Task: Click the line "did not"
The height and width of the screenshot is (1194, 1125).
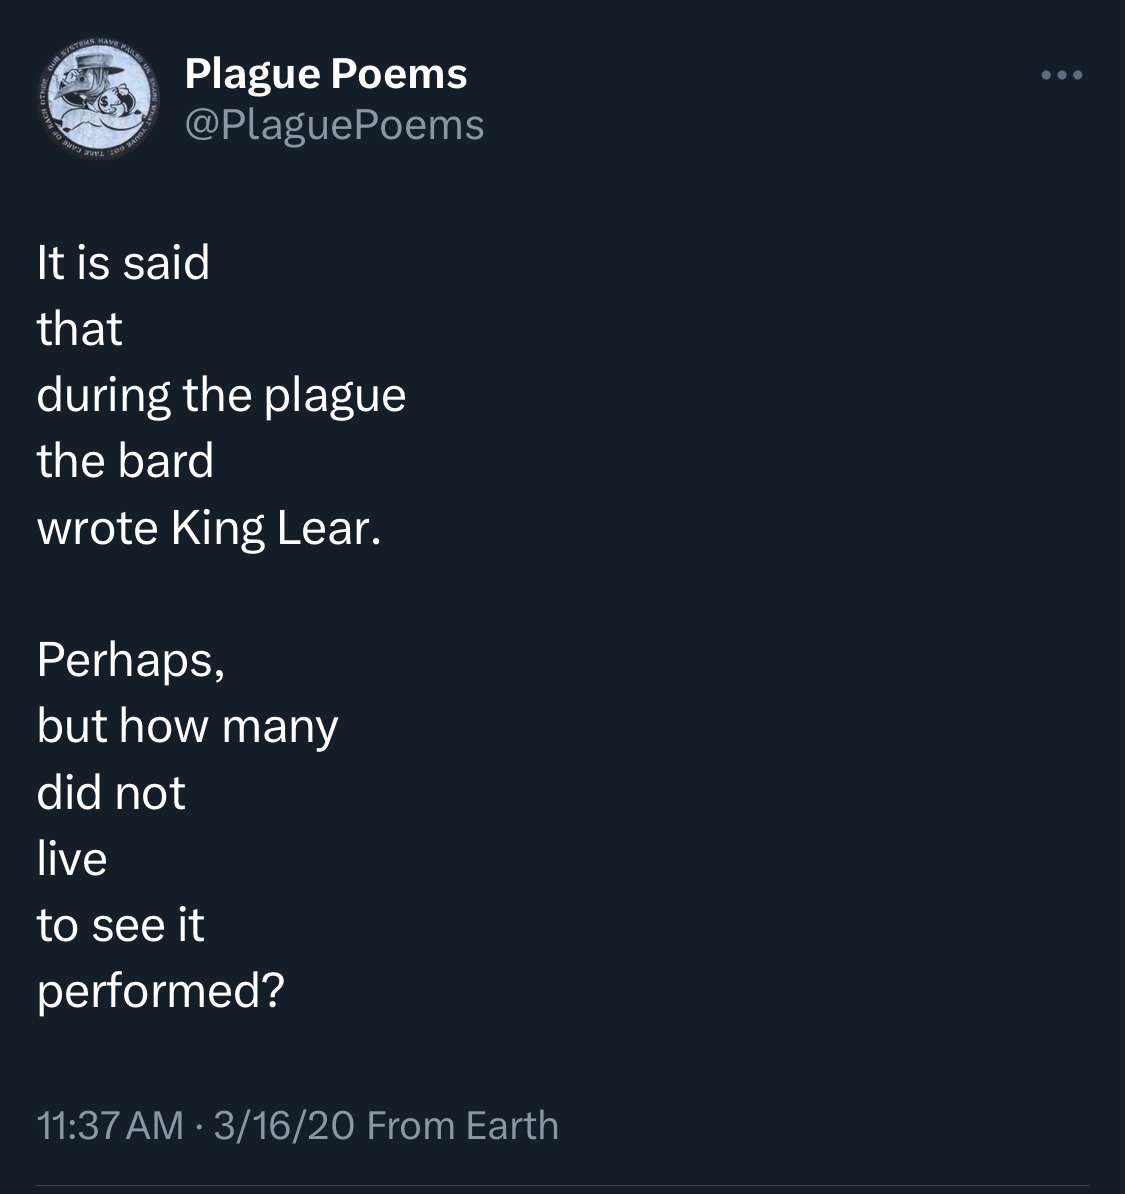Action: 111,793
